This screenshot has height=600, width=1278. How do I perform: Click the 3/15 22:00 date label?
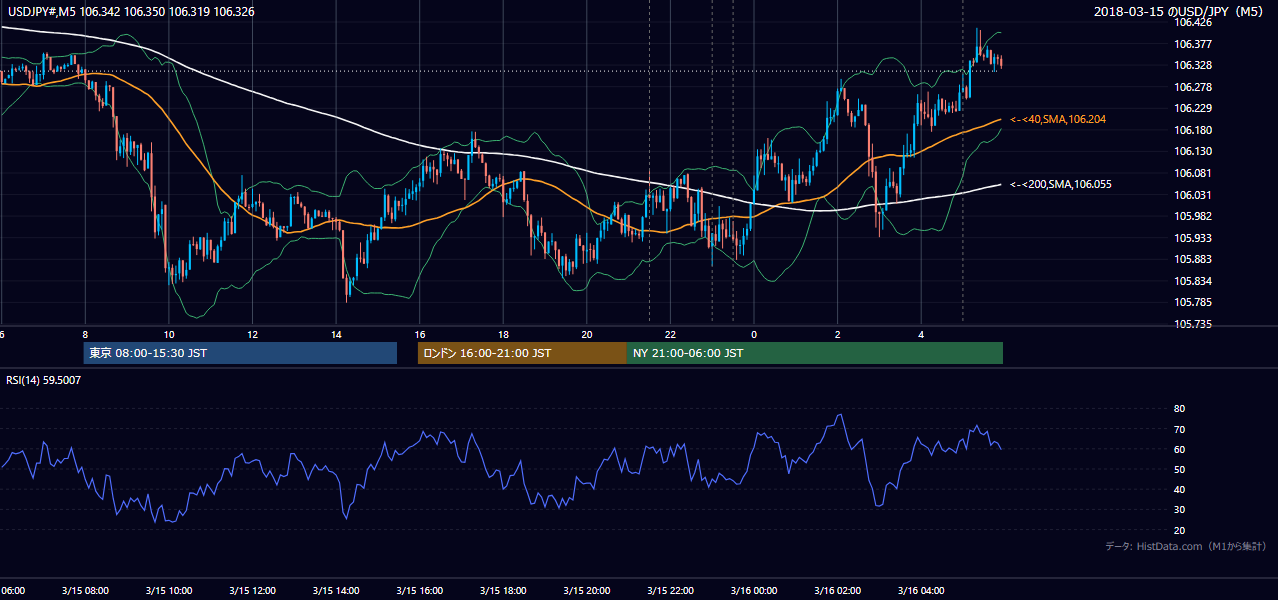(x=671, y=591)
